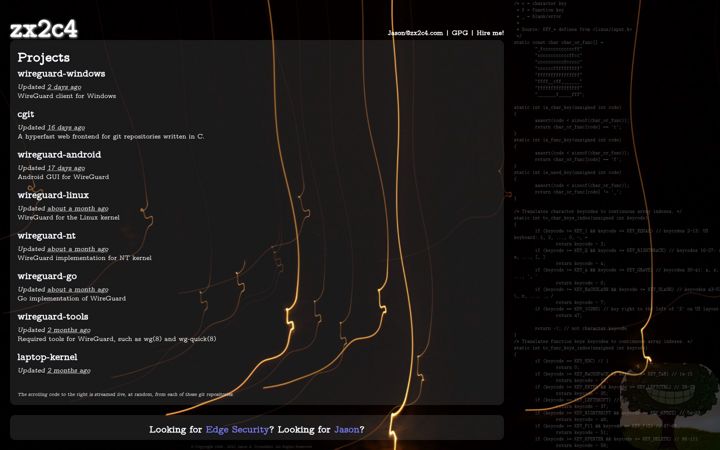Open the Jason@zx2c4.com email link
The image size is (720, 450).
pyautogui.click(x=415, y=33)
